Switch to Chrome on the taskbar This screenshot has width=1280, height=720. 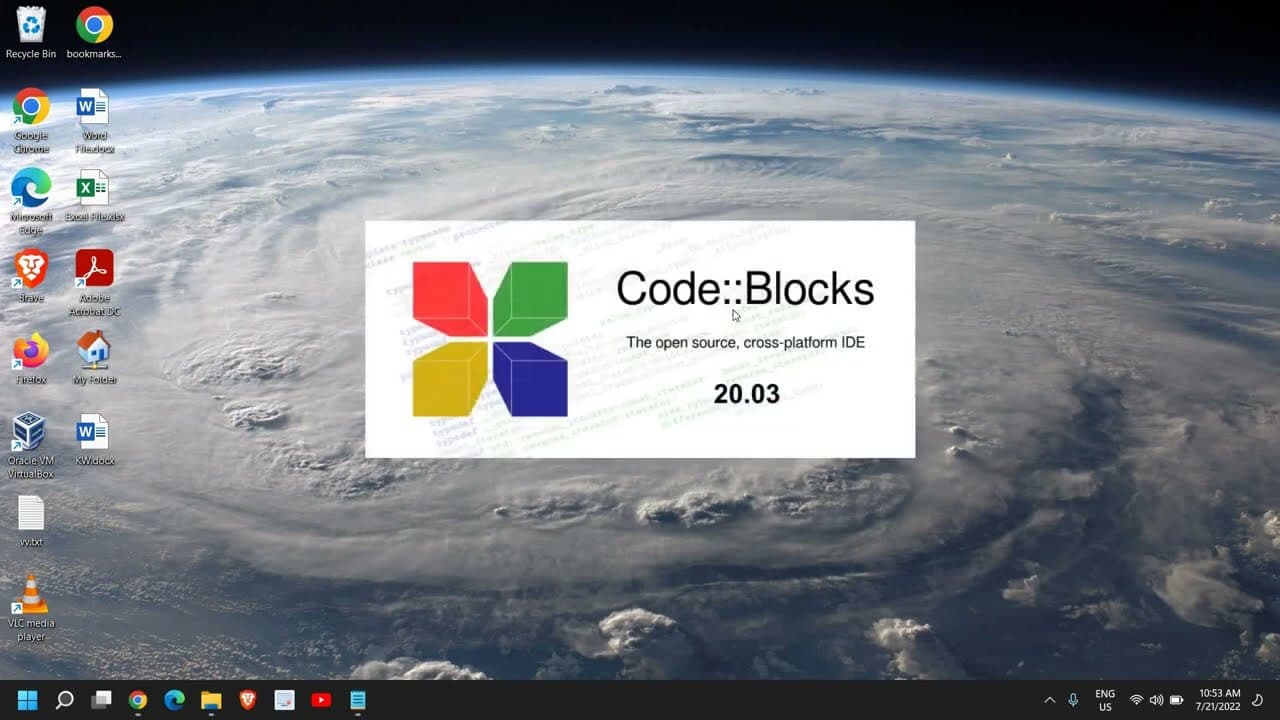click(138, 700)
